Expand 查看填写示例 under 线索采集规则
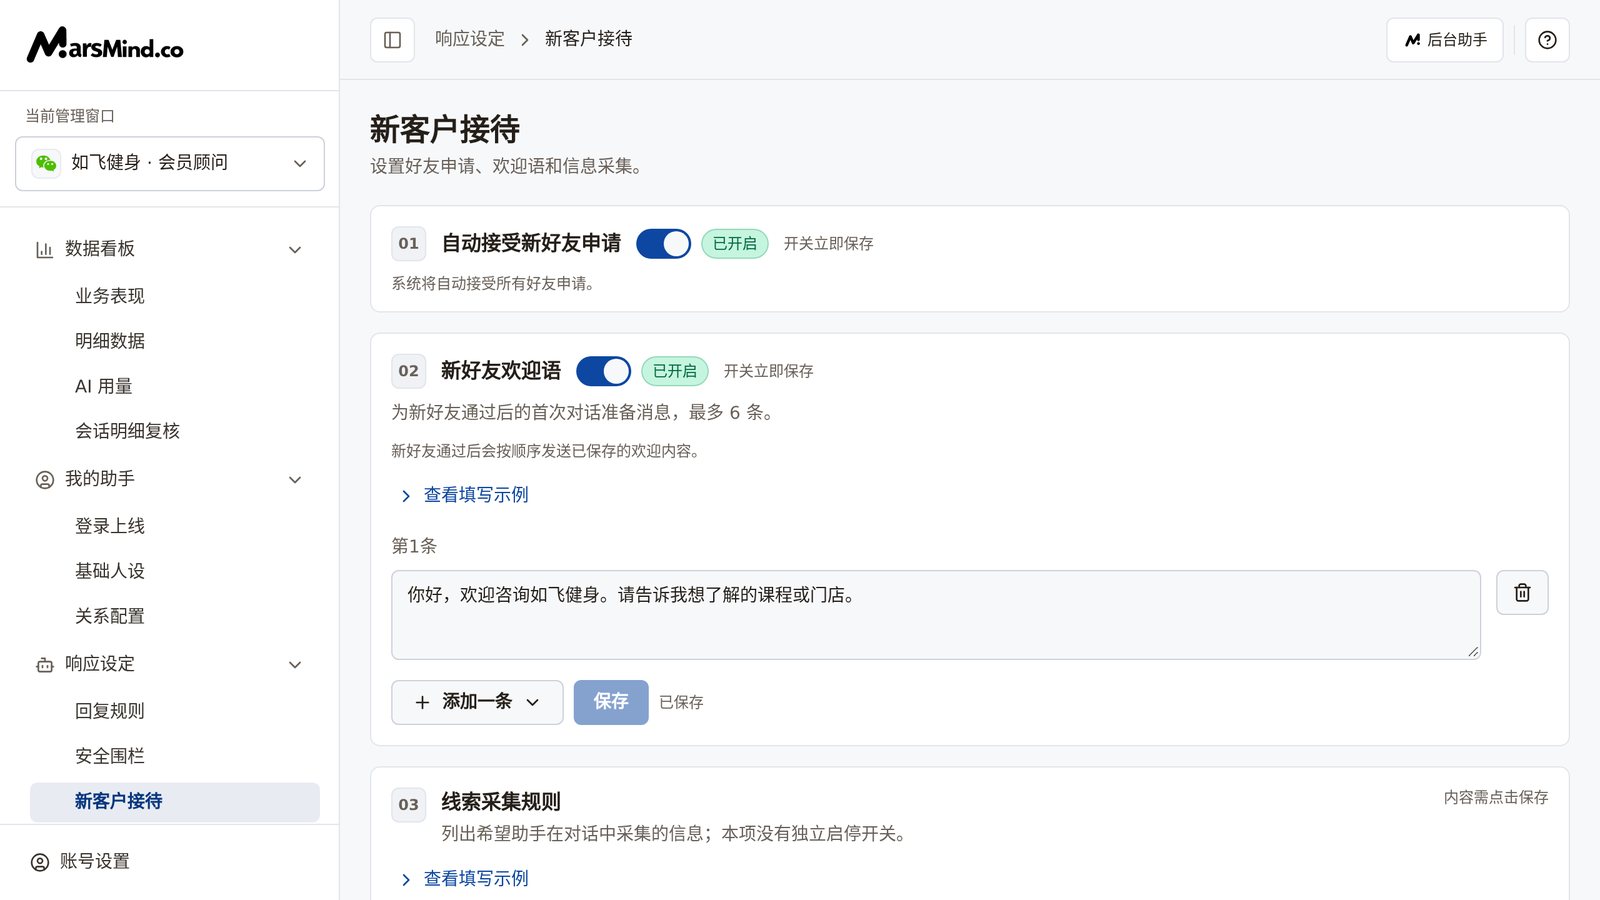The width and height of the screenshot is (1600, 900). pyautogui.click(x=464, y=879)
